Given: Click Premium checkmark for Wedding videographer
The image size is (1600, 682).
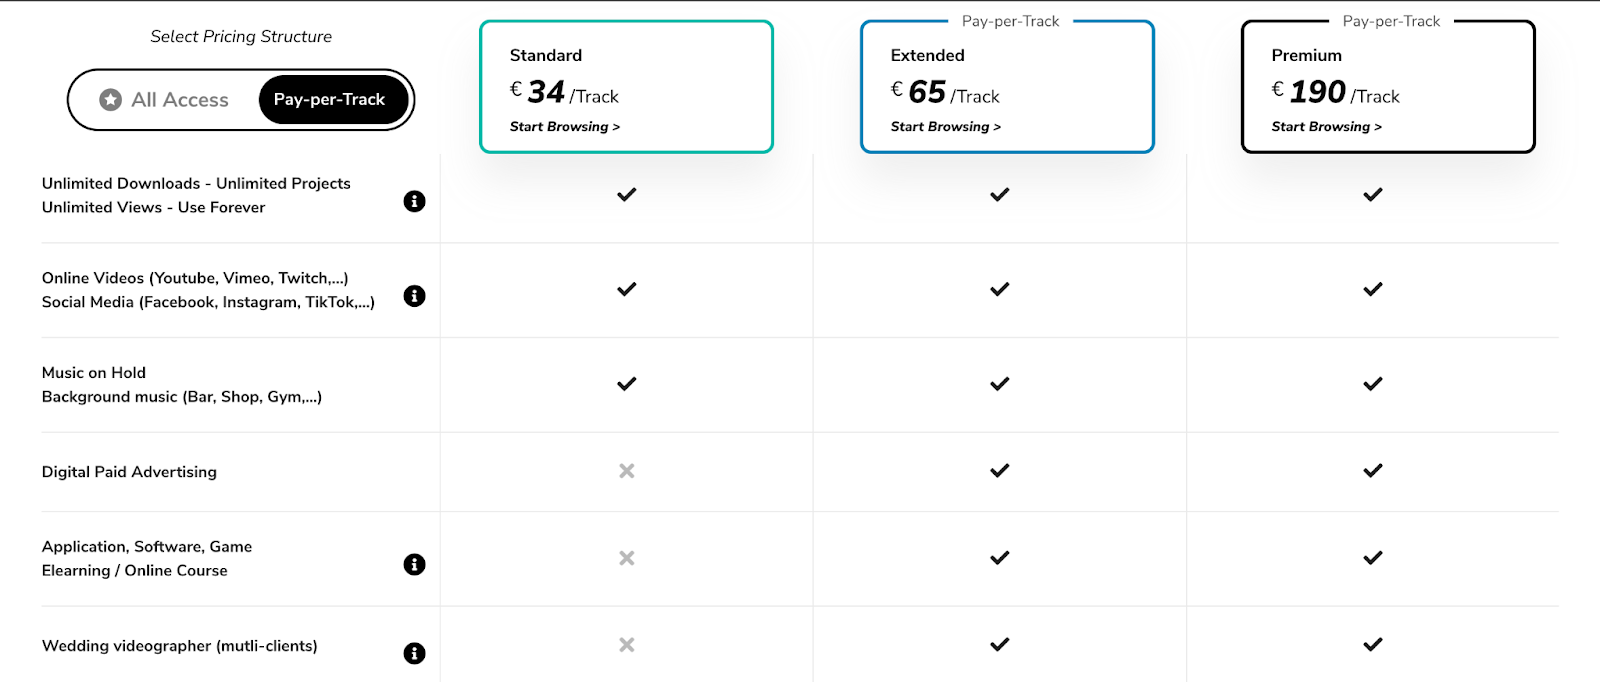Looking at the screenshot, I should (1372, 645).
